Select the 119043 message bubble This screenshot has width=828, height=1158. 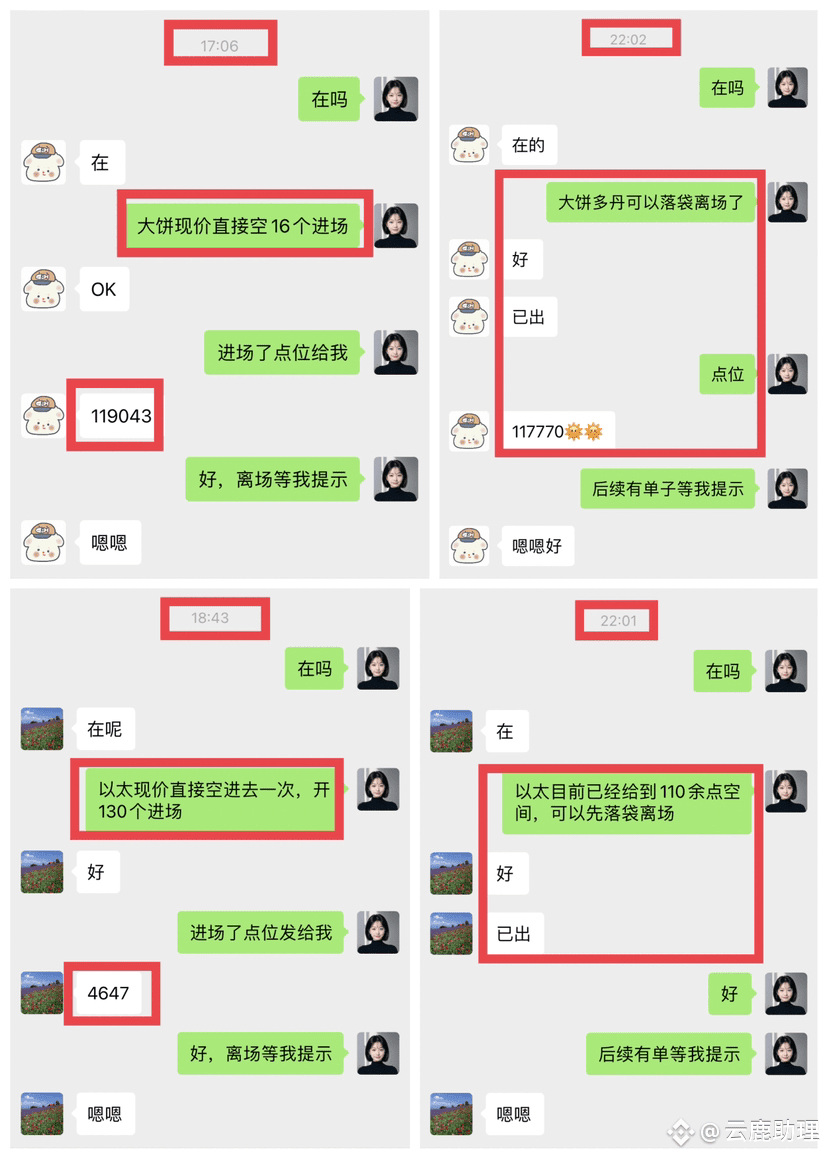point(120,416)
